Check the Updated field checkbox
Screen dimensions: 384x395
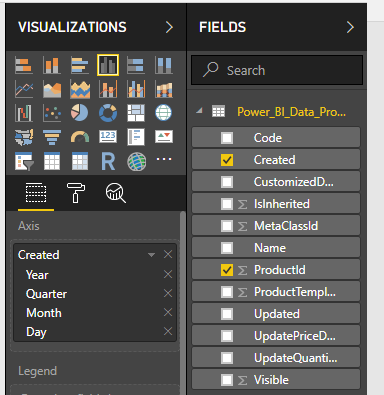(x=227, y=314)
